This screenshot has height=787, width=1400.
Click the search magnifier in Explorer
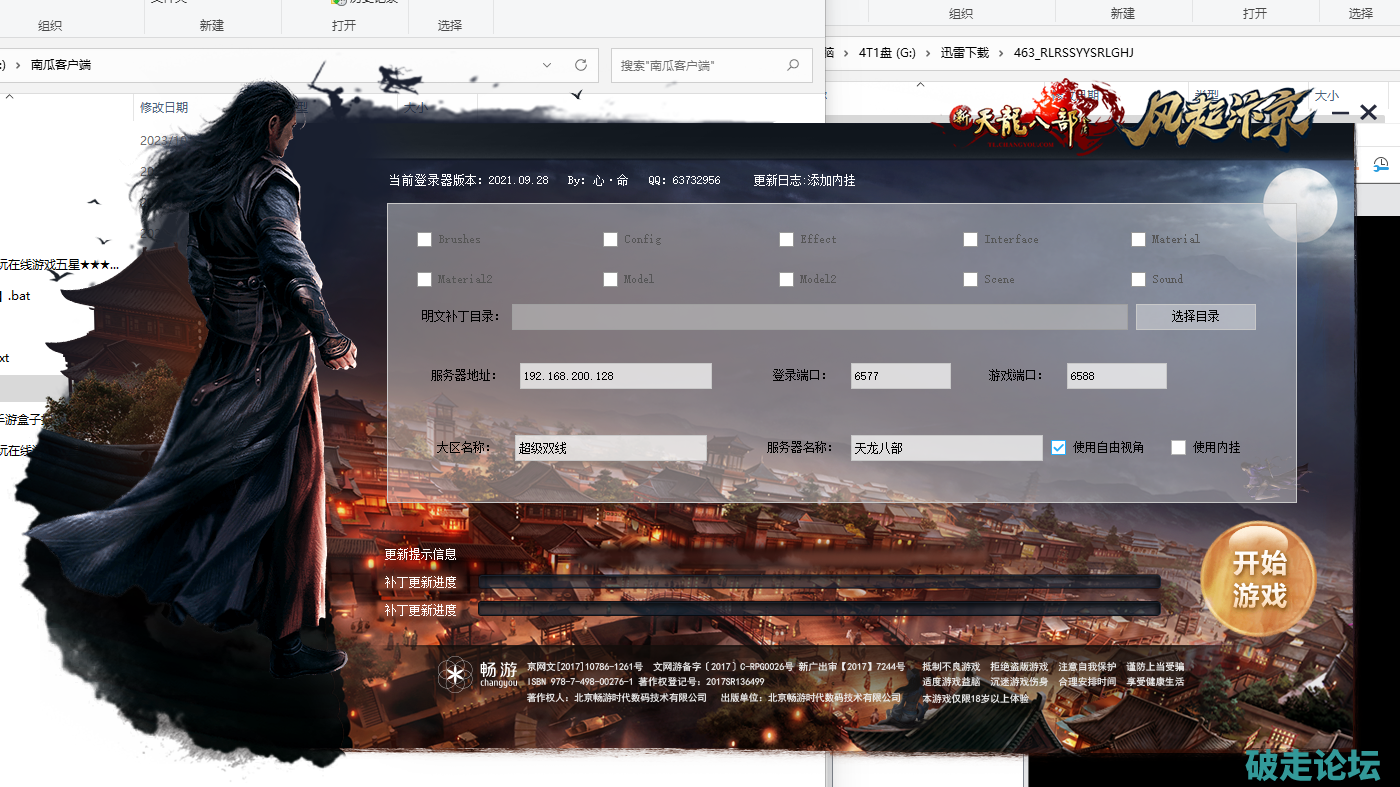pyautogui.click(x=793, y=65)
